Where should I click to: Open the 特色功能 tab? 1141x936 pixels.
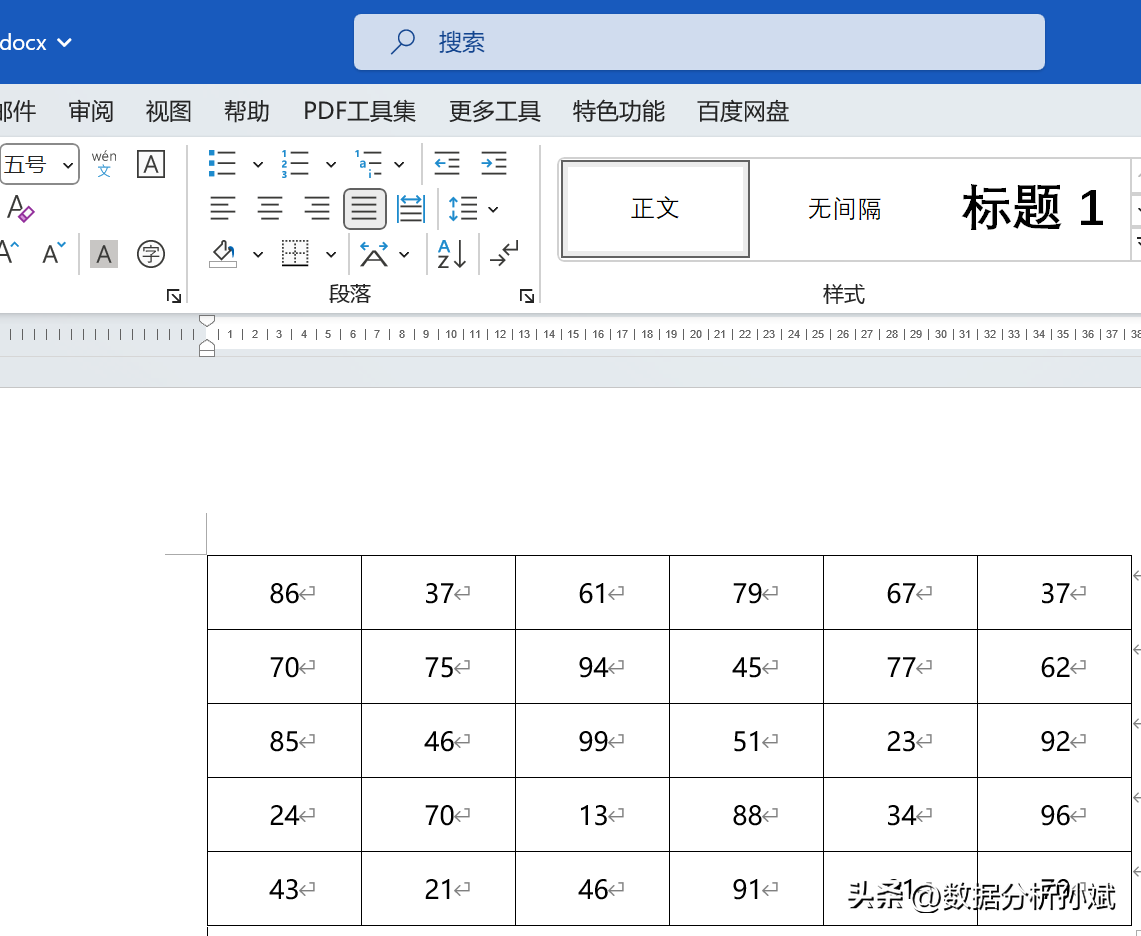coord(619,111)
